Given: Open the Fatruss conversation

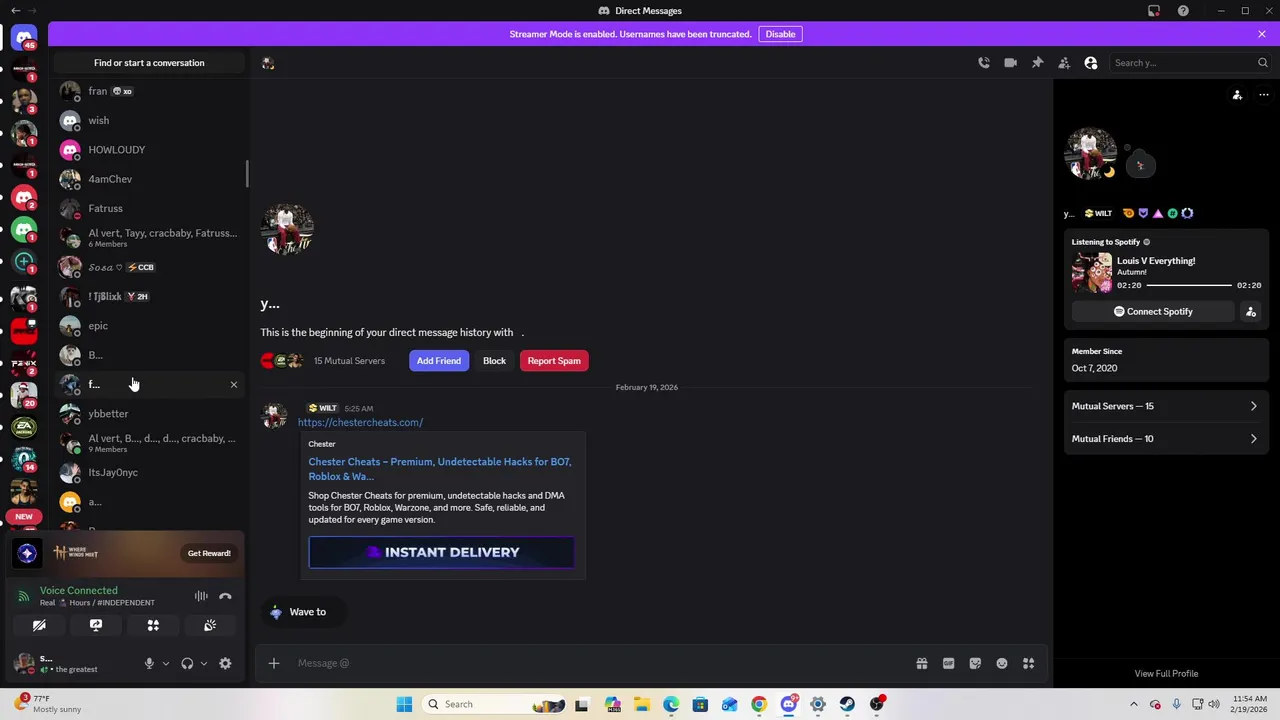Looking at the screenshot, I should (x=149, y=208).
